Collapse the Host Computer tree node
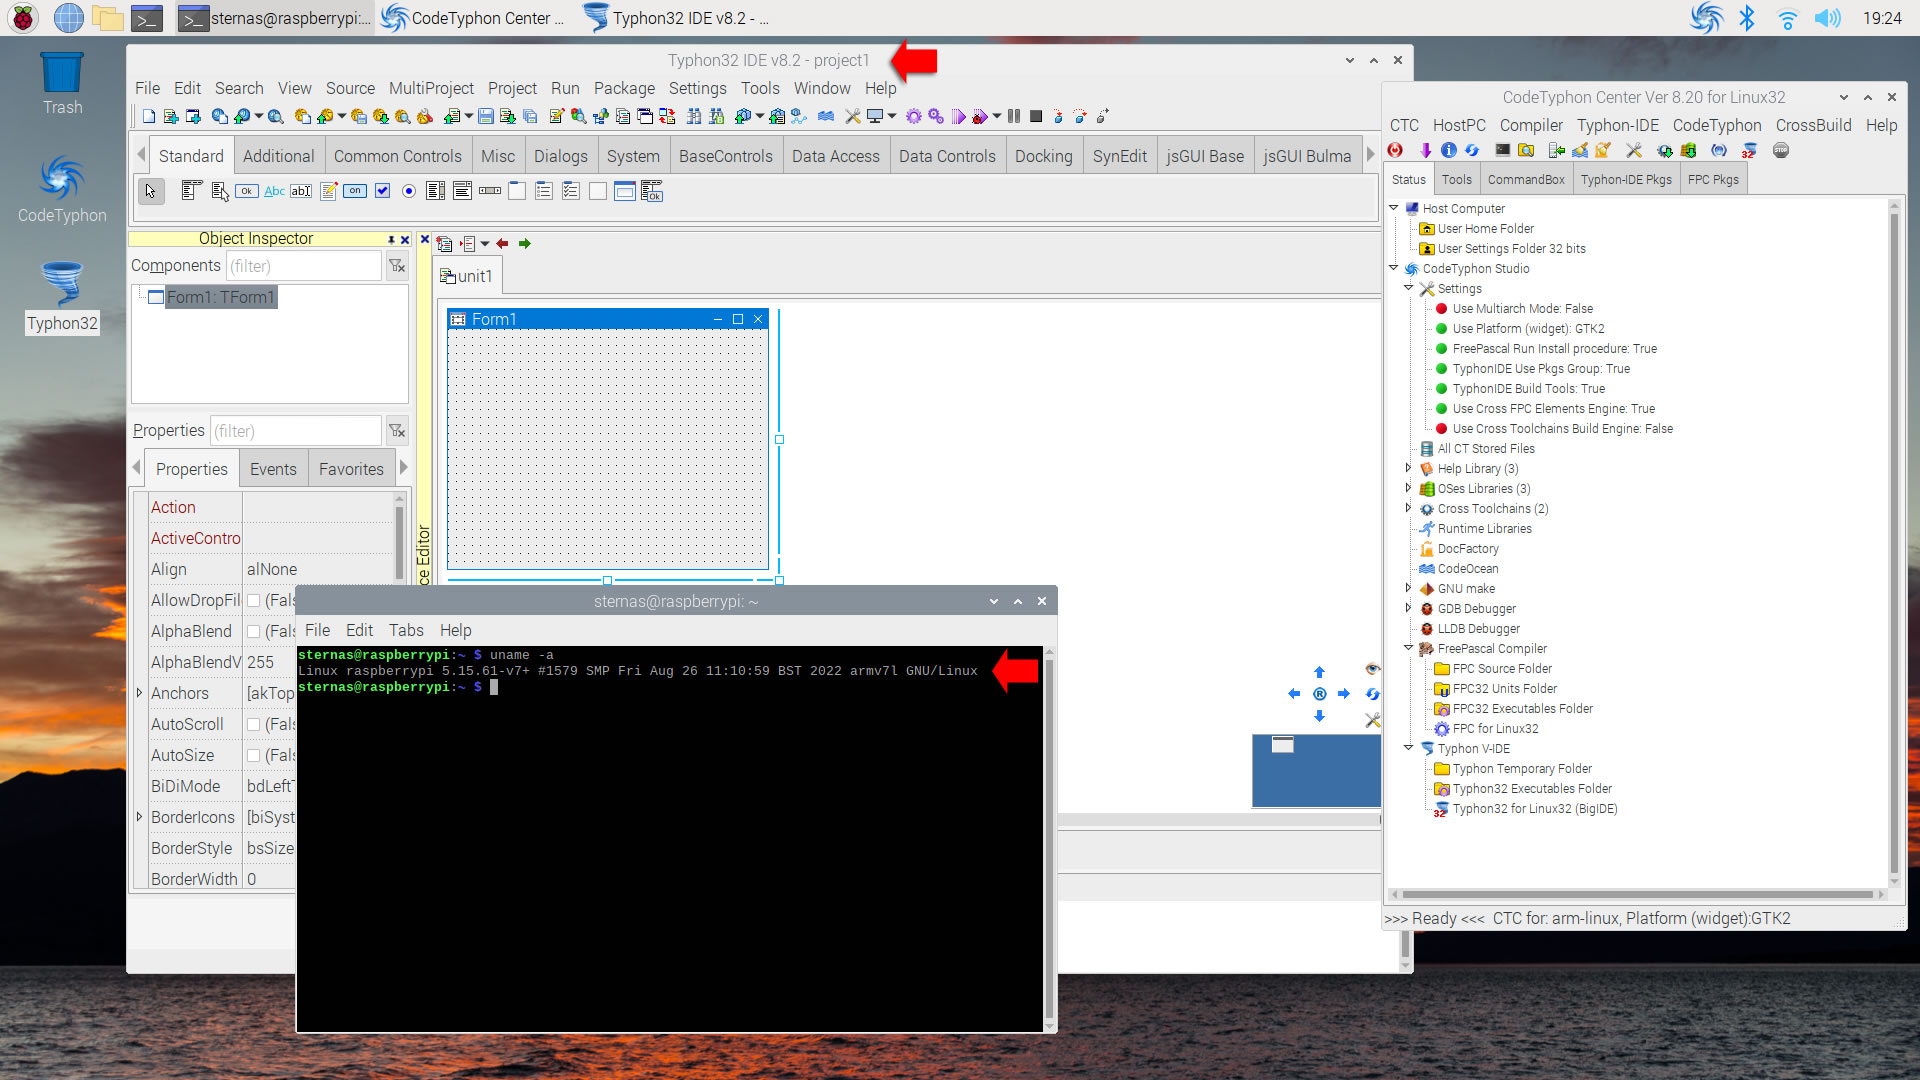Viewport: 1920px width, 1080px height. point(1394,208)
